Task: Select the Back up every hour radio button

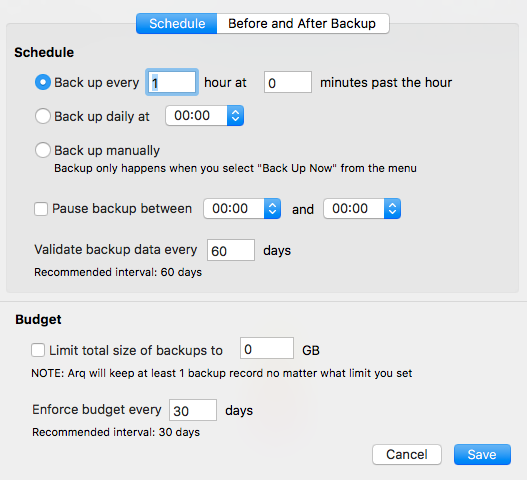Action: click(43, 82)
